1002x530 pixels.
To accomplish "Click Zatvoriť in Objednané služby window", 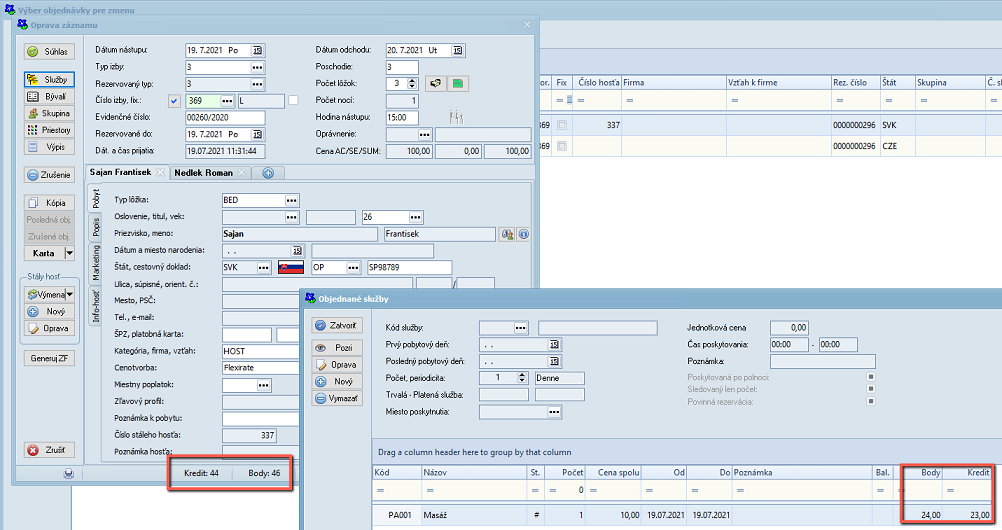I will [335, 326].
